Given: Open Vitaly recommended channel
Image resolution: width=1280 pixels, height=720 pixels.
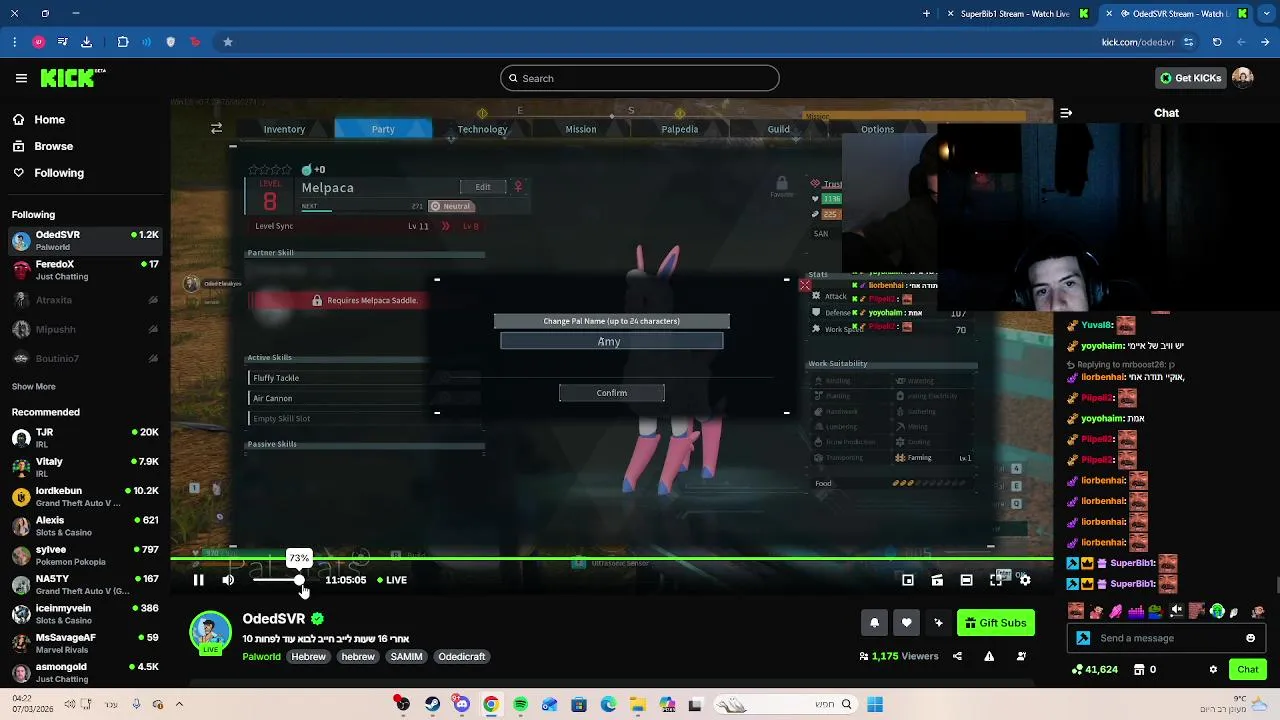Looking at the screenshot, I should pos(85,467).
